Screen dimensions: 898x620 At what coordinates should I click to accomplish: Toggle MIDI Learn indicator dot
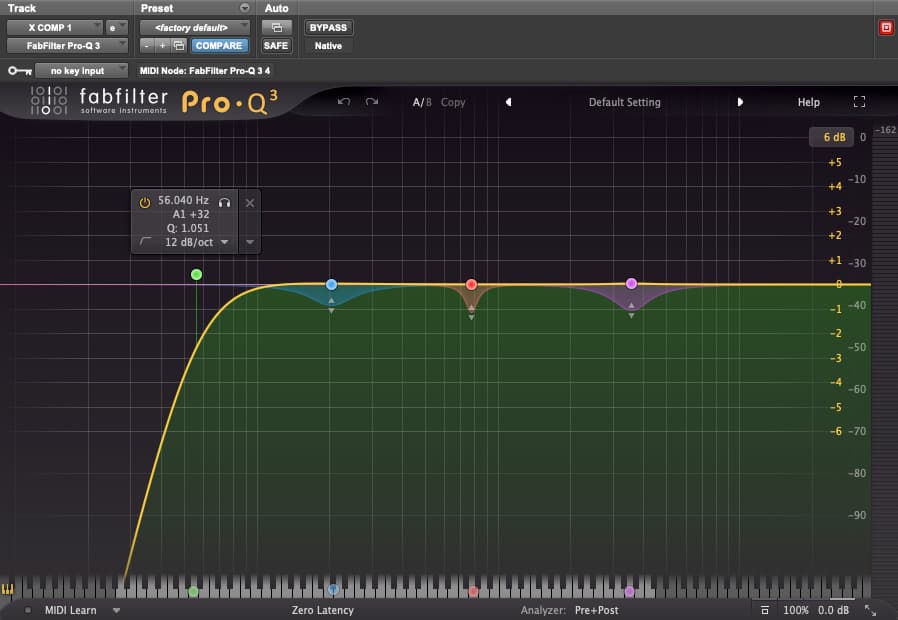(27, 610)
